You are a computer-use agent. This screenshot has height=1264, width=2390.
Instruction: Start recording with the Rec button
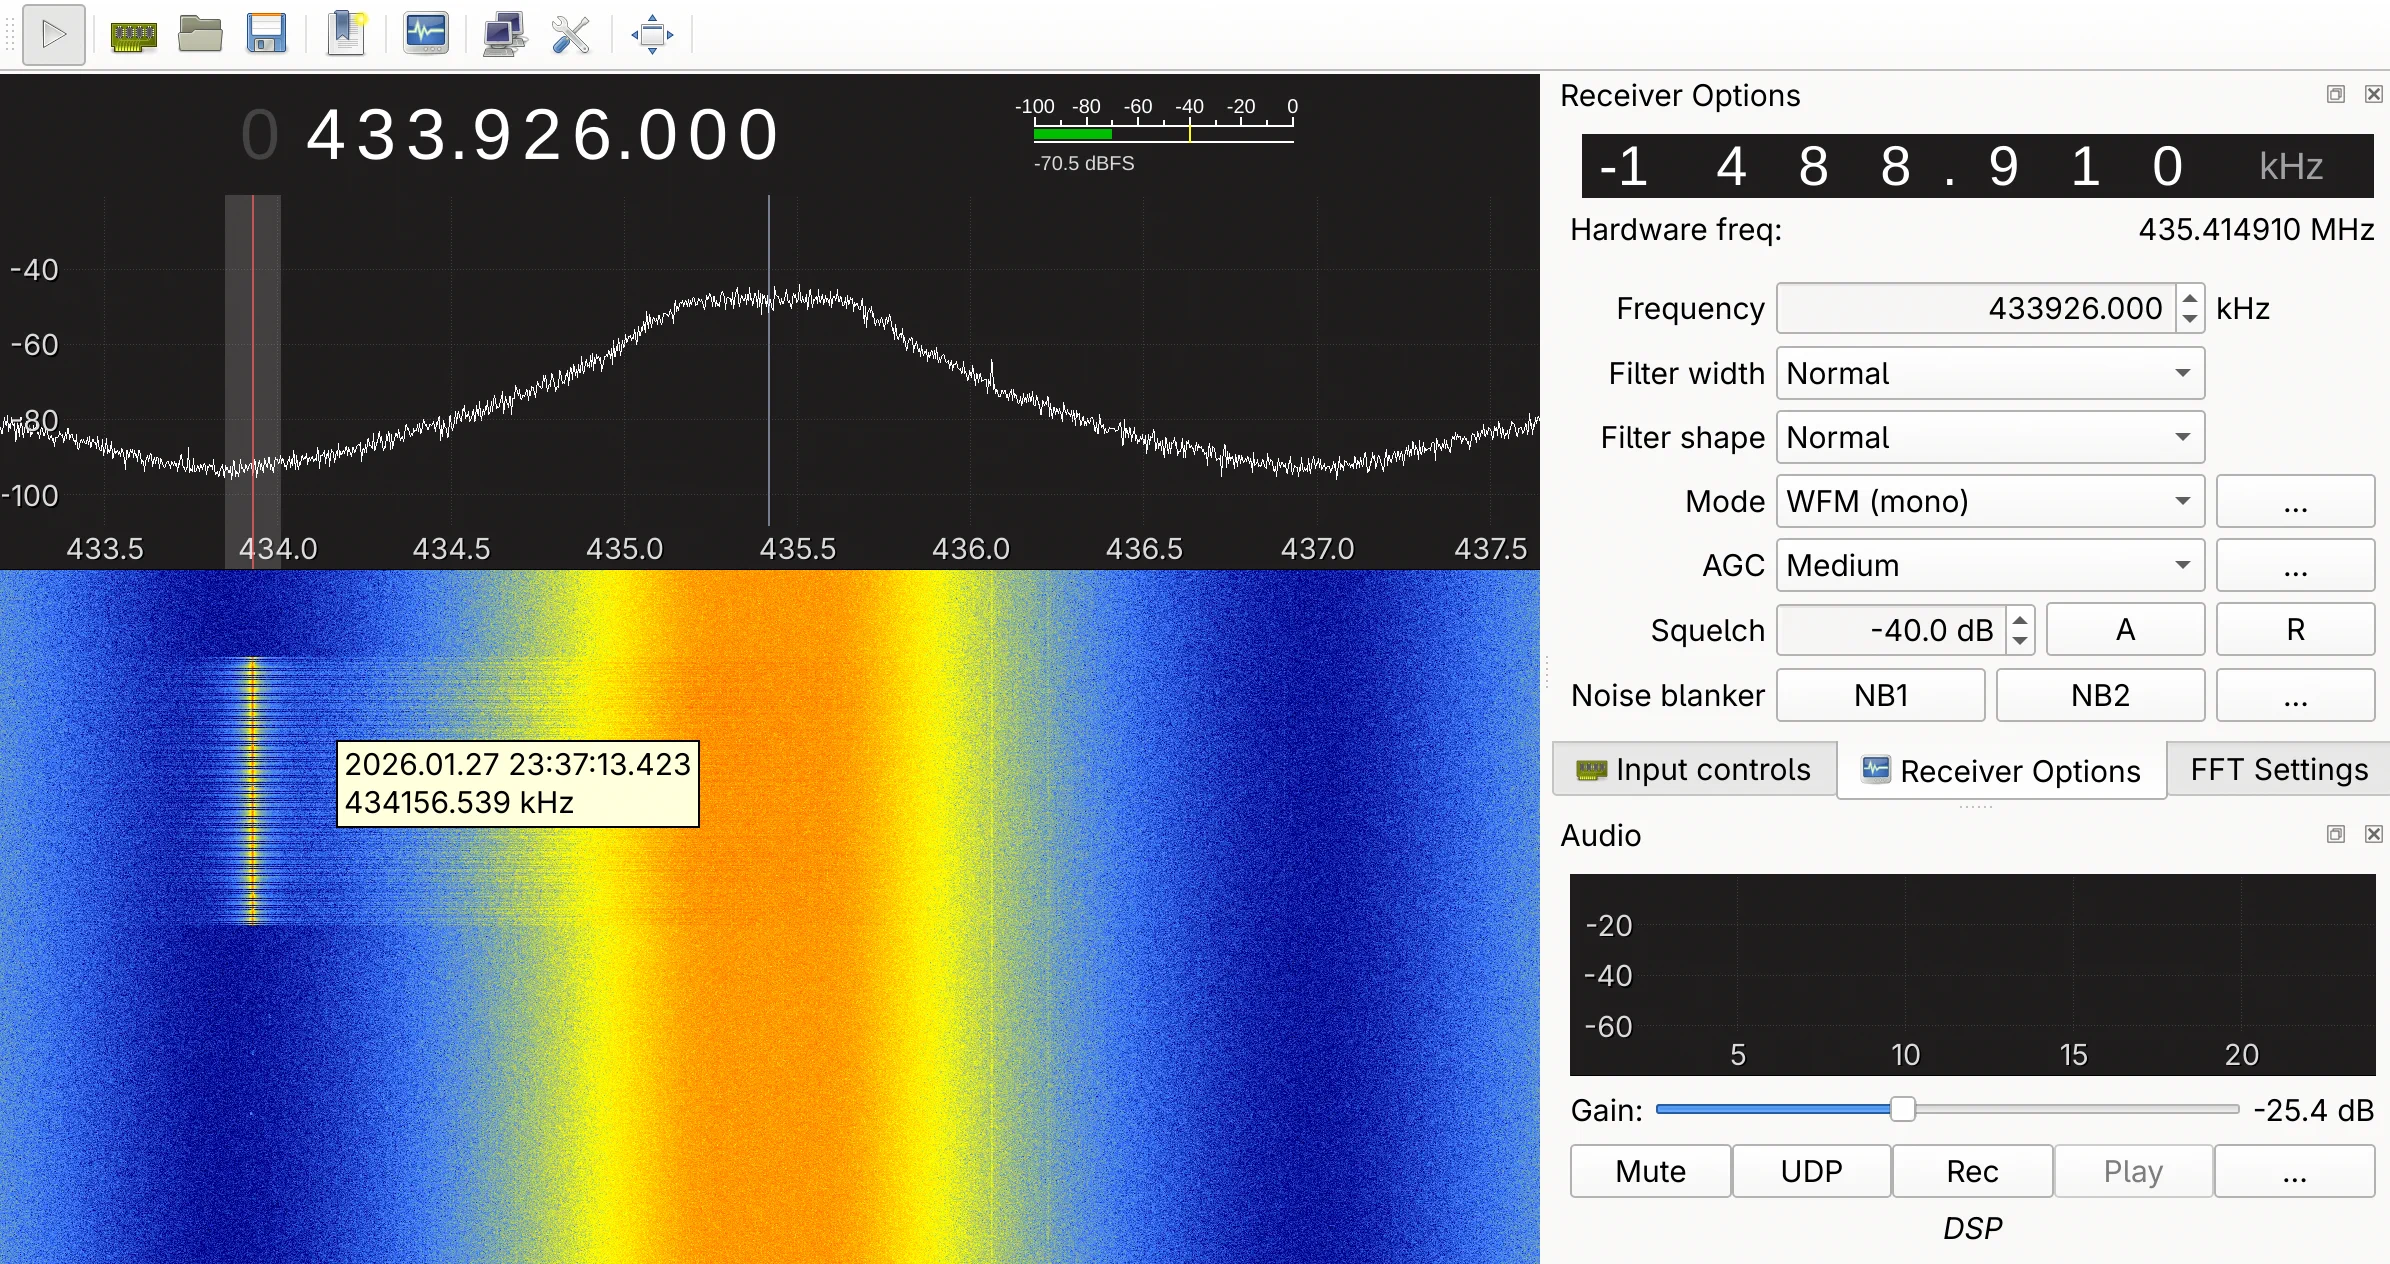[1971, 1170]
